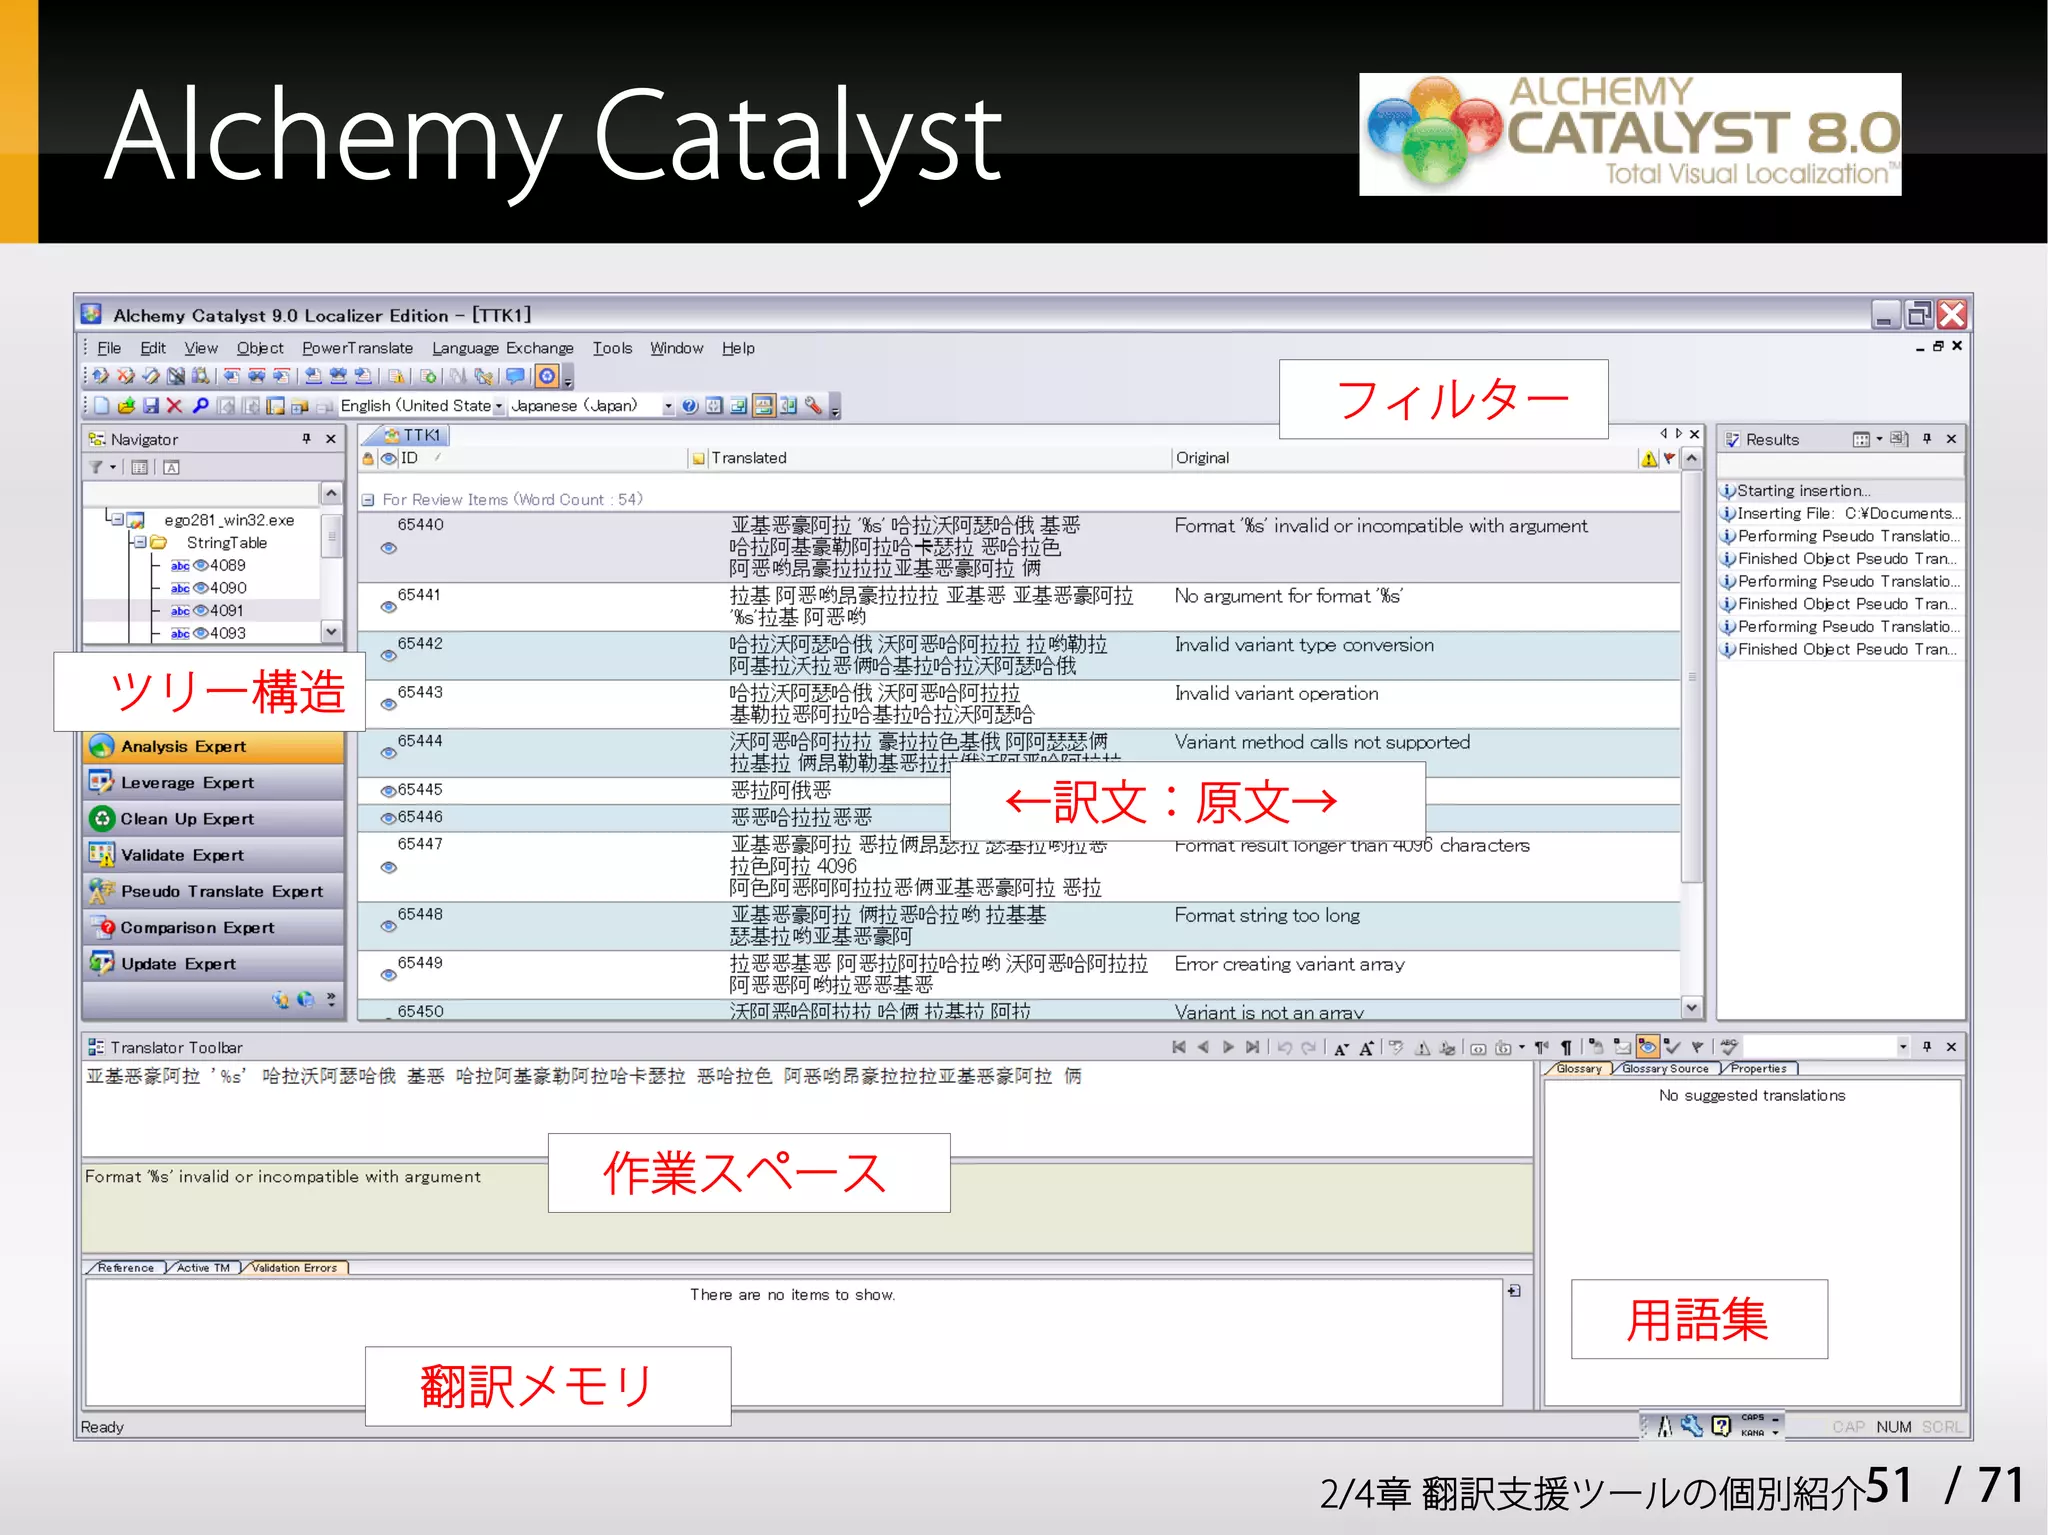Open the Japanese (Japan) target language dropdown
Image resolution: width=2048 pixels, height=1535 pixels.
tap(668, 406)
